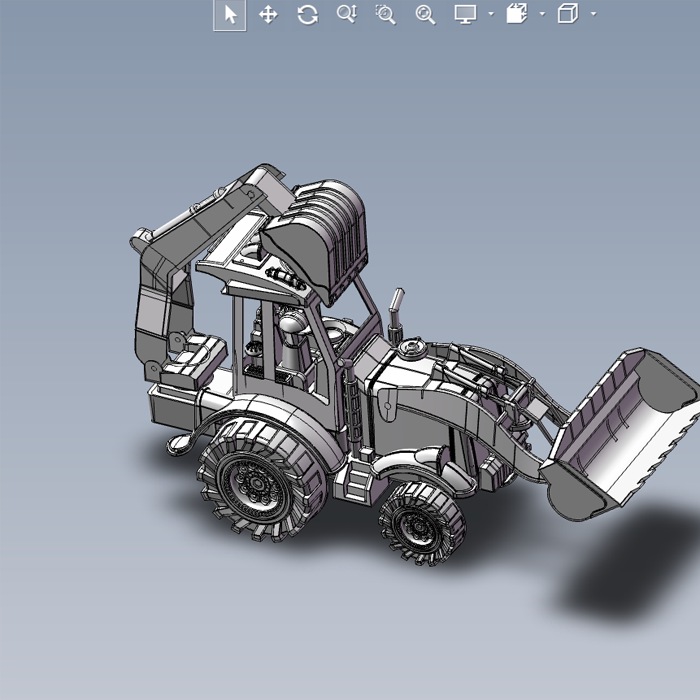Viewport: 700px width, 700px height.
Task: Select the Zoom to area tool
Action: [386, 15]
